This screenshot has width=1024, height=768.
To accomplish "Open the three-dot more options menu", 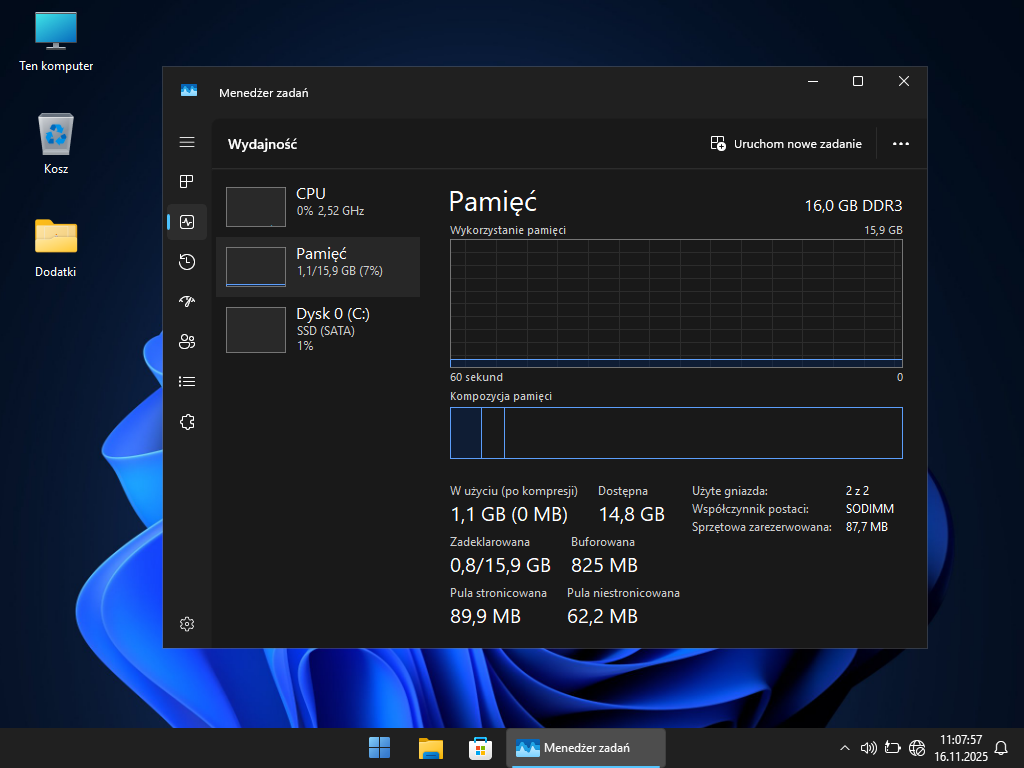I will pos(901,144).
